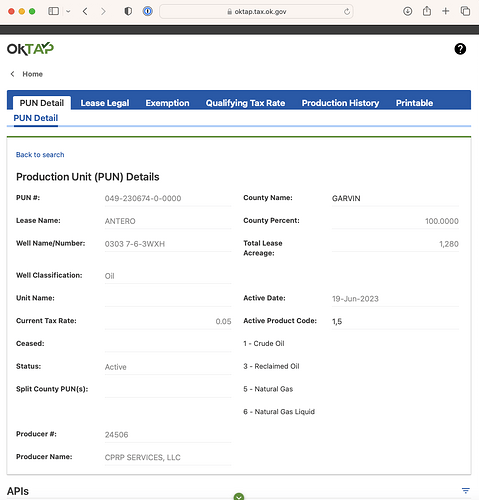Show the tab overview icon

(465, 11)
